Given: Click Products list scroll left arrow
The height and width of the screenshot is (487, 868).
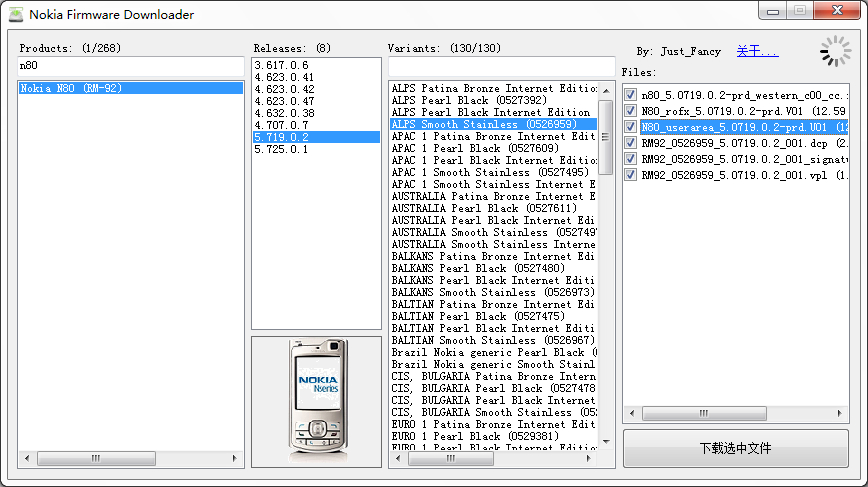Looking at the screenshot, I should tap(27, 458).
